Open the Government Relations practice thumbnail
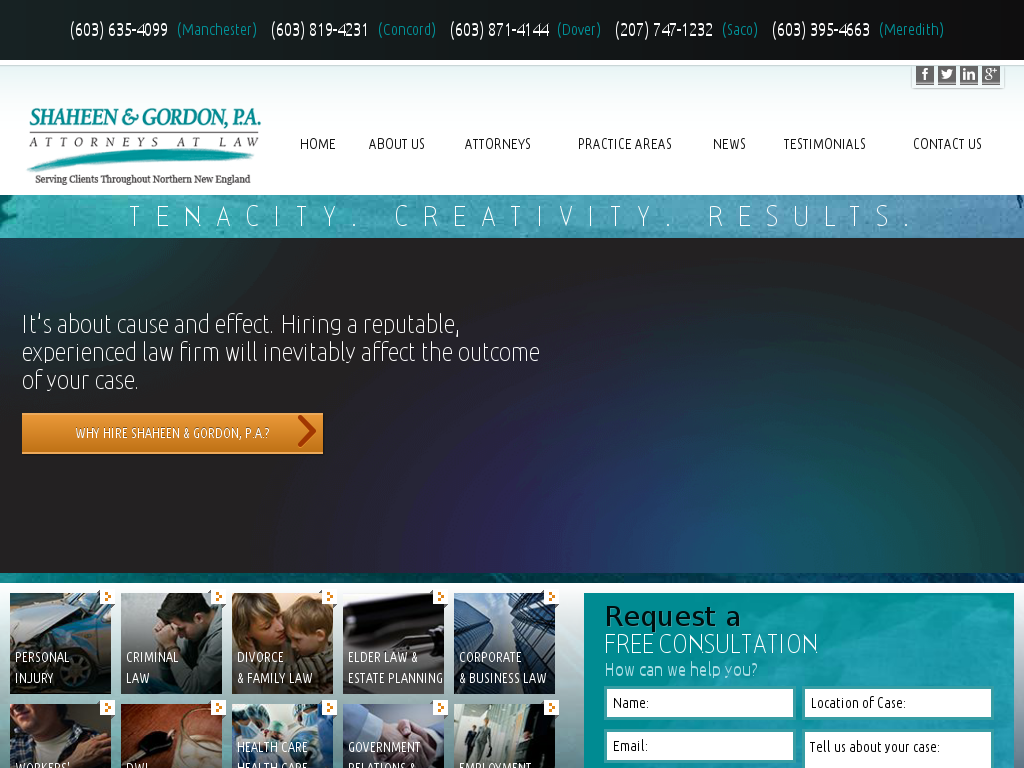 point(393,736)
